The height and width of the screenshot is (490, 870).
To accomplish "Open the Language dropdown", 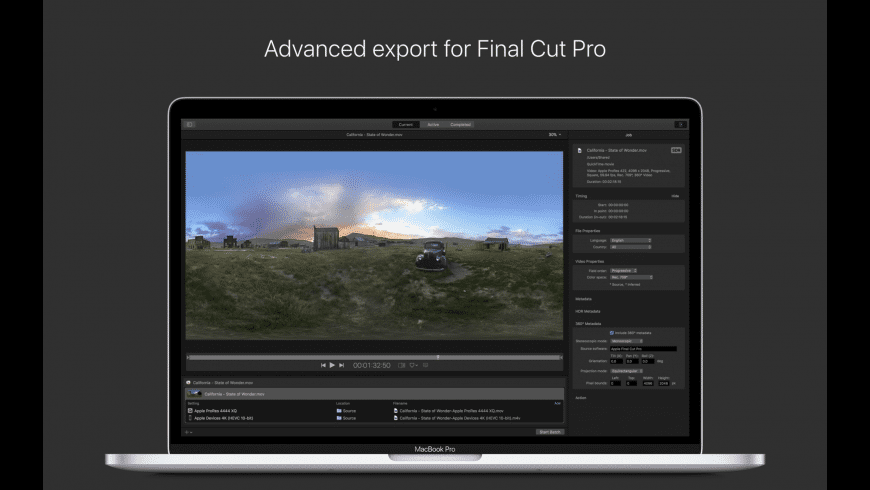I will 631,240.
